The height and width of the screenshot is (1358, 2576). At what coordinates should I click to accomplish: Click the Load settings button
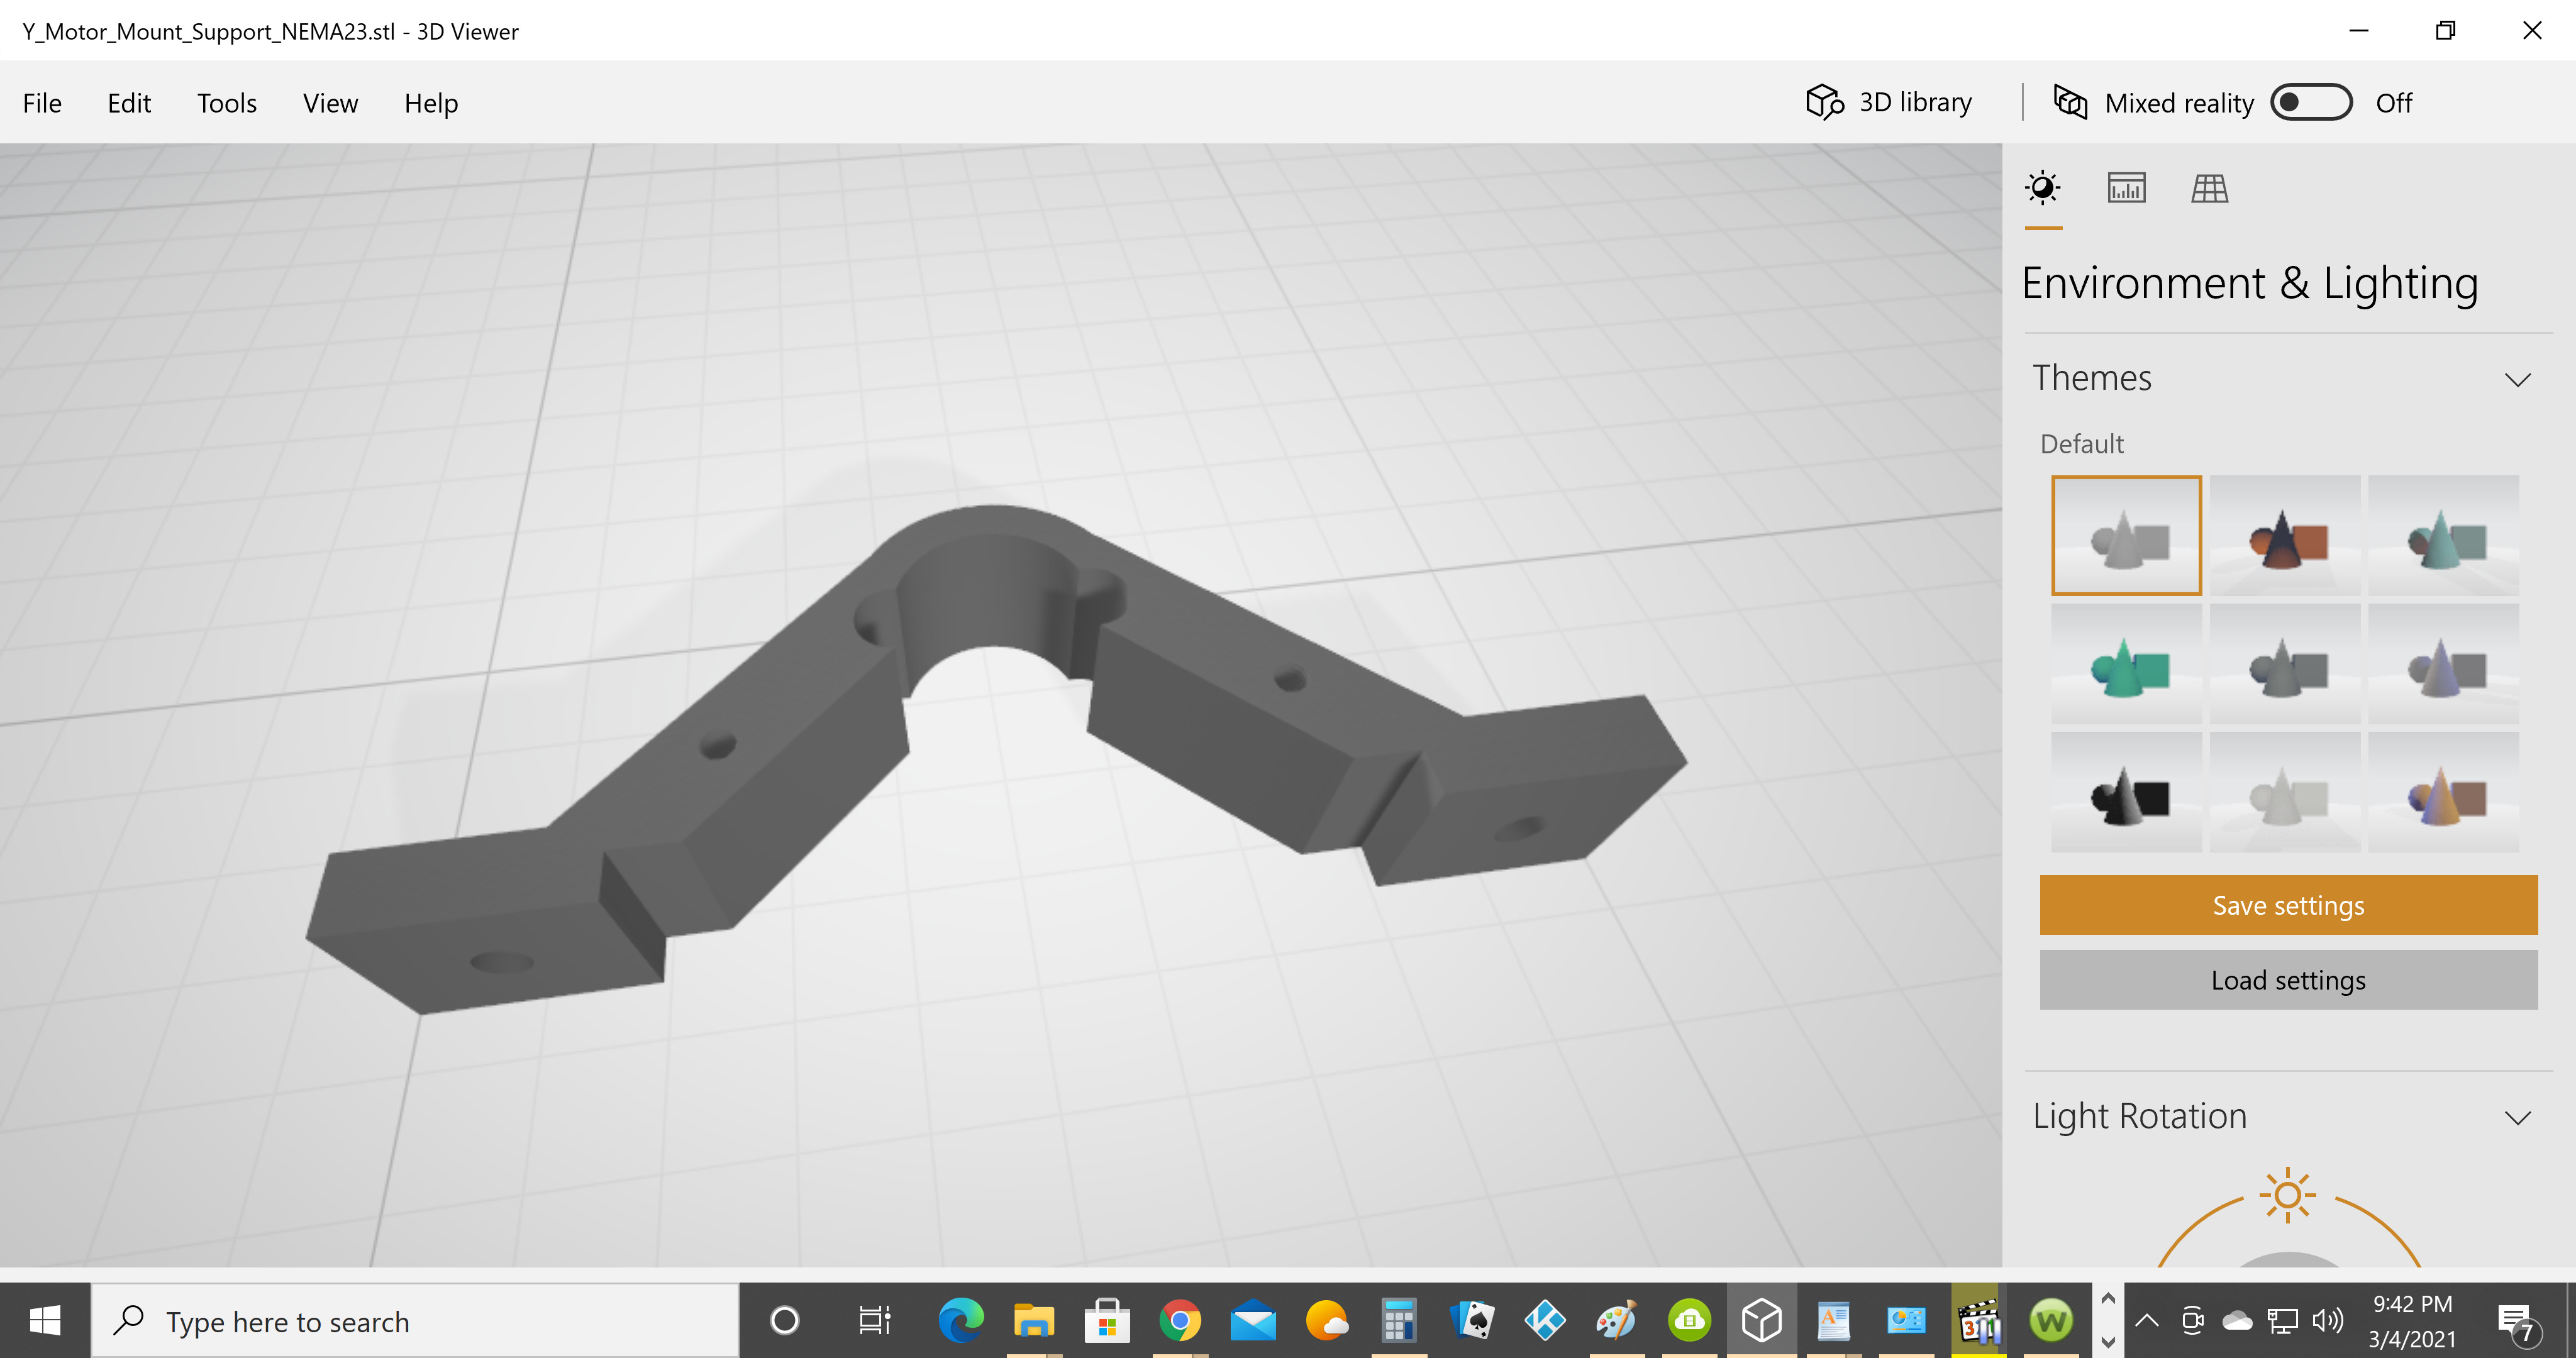click(2288, 980)
